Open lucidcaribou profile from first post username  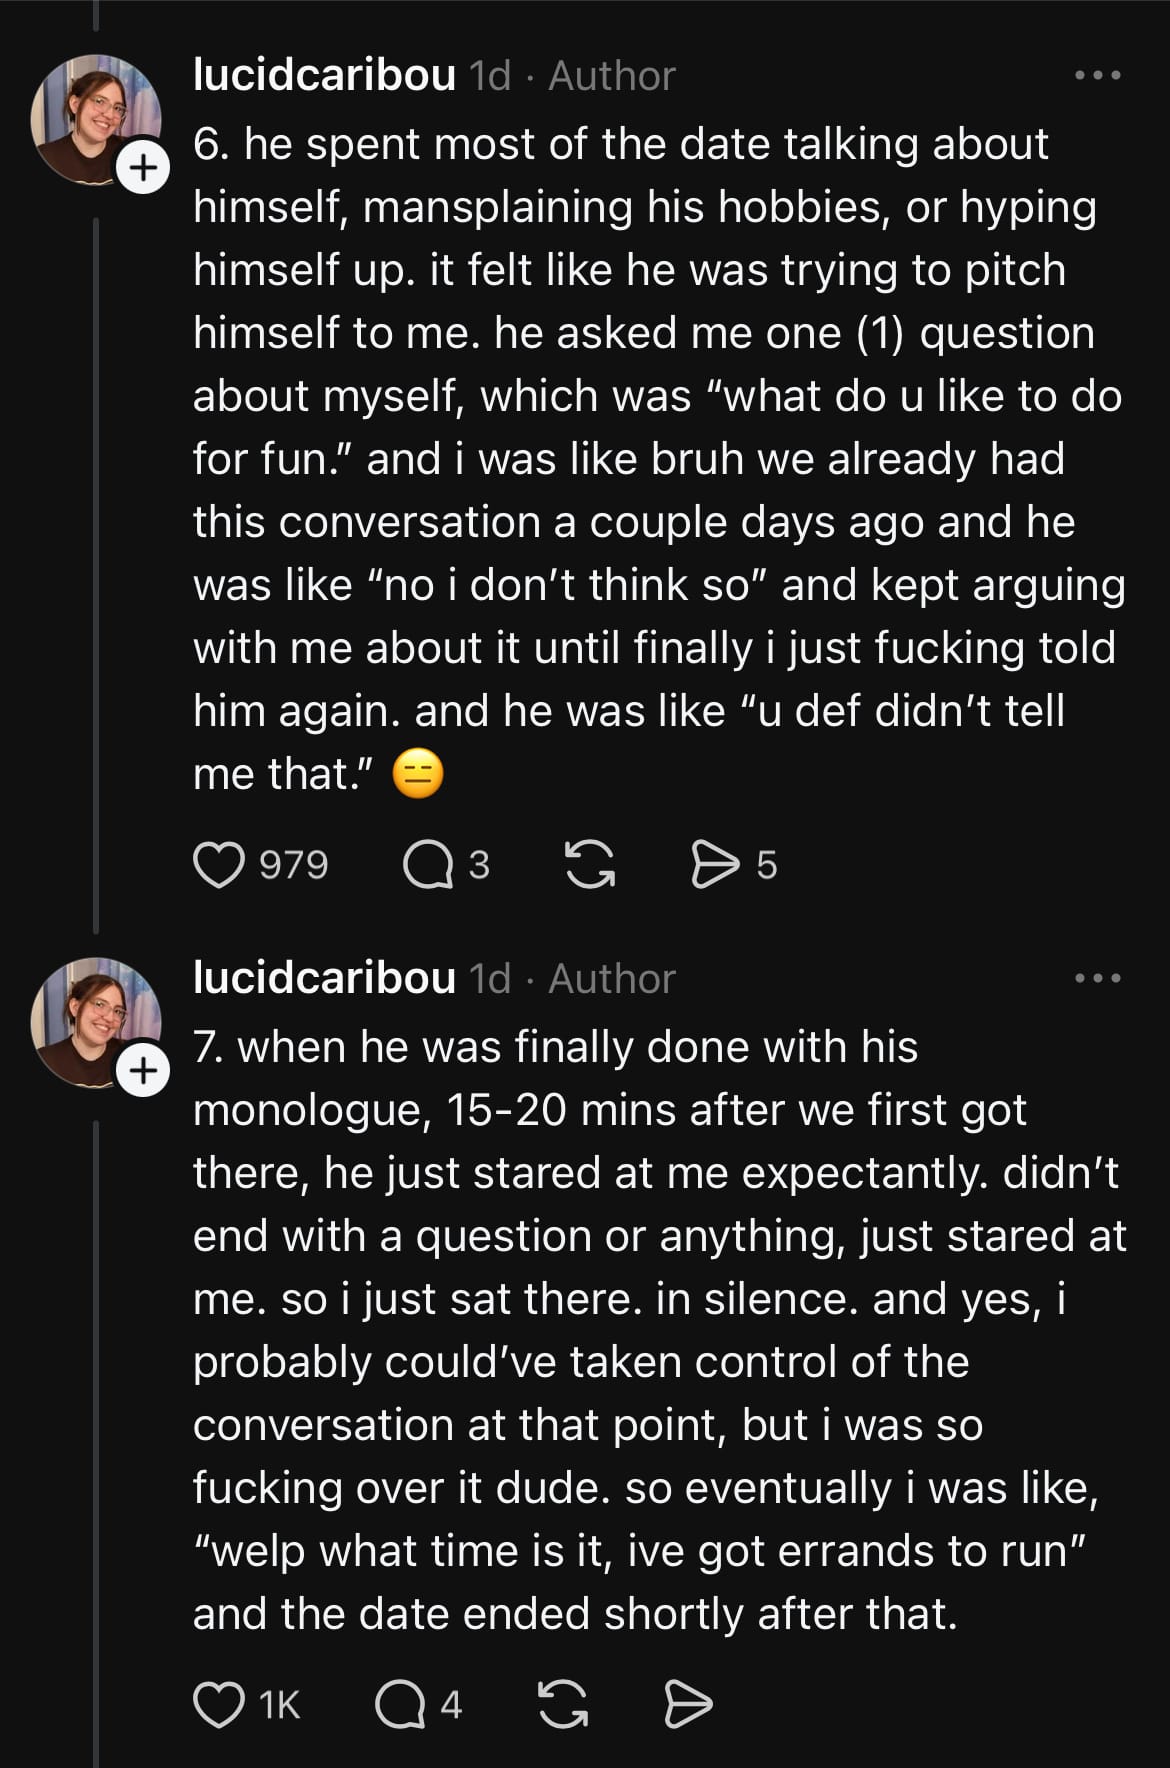click(x=324, y=76)
